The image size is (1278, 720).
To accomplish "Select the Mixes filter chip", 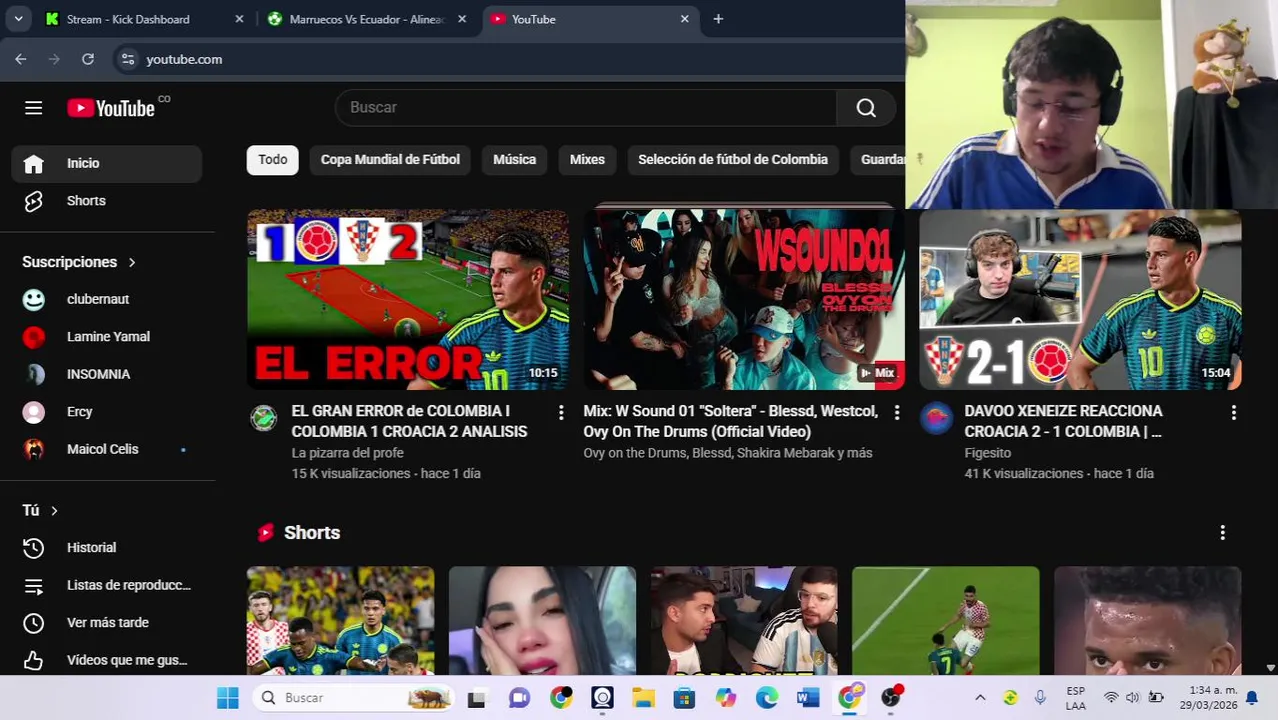I will [587, 160].
